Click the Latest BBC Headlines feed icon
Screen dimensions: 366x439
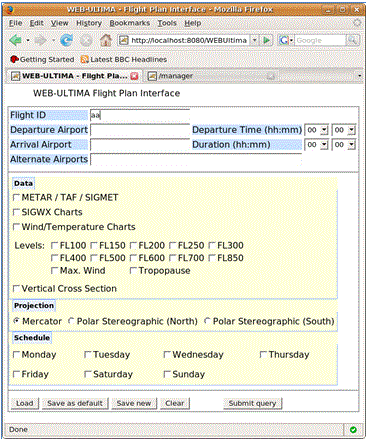tap(85, 60)
